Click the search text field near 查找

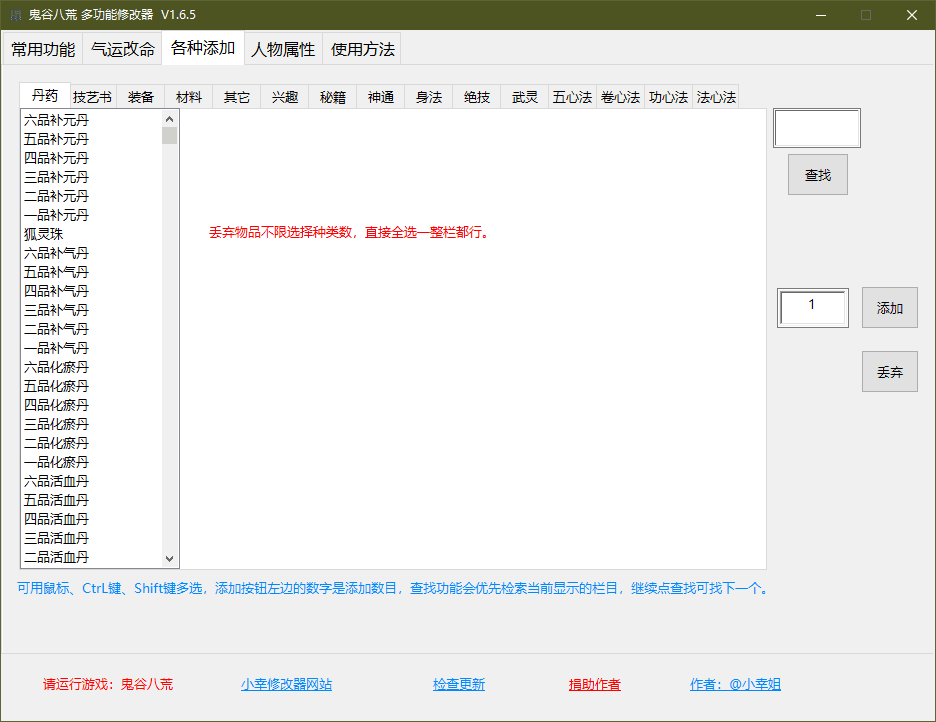coord(816,127)
